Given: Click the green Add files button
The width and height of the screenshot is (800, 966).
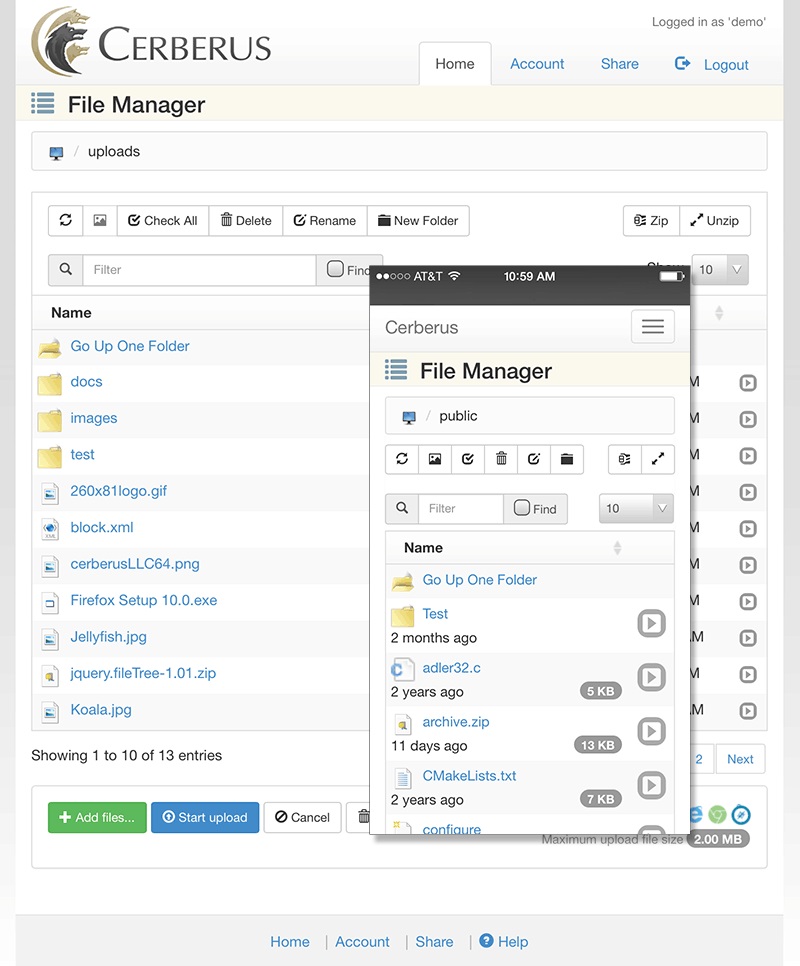Looking at the screenshot, I should pos(97,817).
